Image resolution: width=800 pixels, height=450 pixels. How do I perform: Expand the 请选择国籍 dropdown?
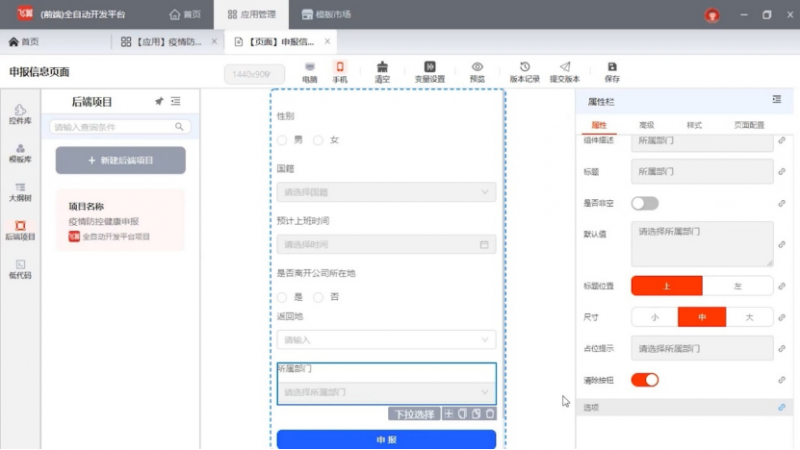pyautogui.click(x=386, y=191)
